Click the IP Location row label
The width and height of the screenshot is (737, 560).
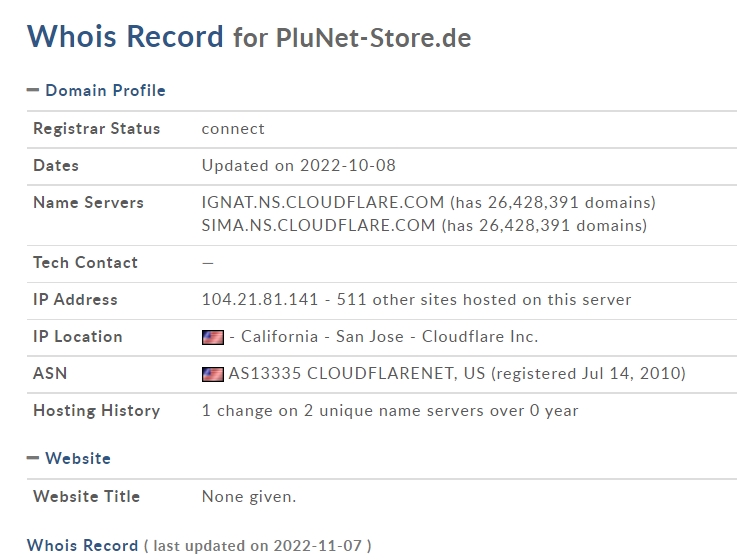(x=78, y=337)
